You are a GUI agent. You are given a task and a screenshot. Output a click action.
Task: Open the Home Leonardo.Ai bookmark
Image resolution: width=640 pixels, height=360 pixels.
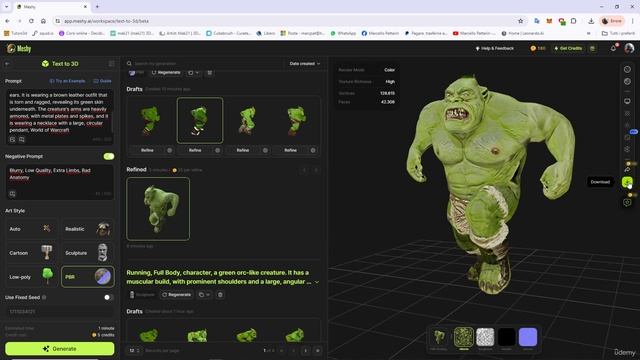click(523, 33)
